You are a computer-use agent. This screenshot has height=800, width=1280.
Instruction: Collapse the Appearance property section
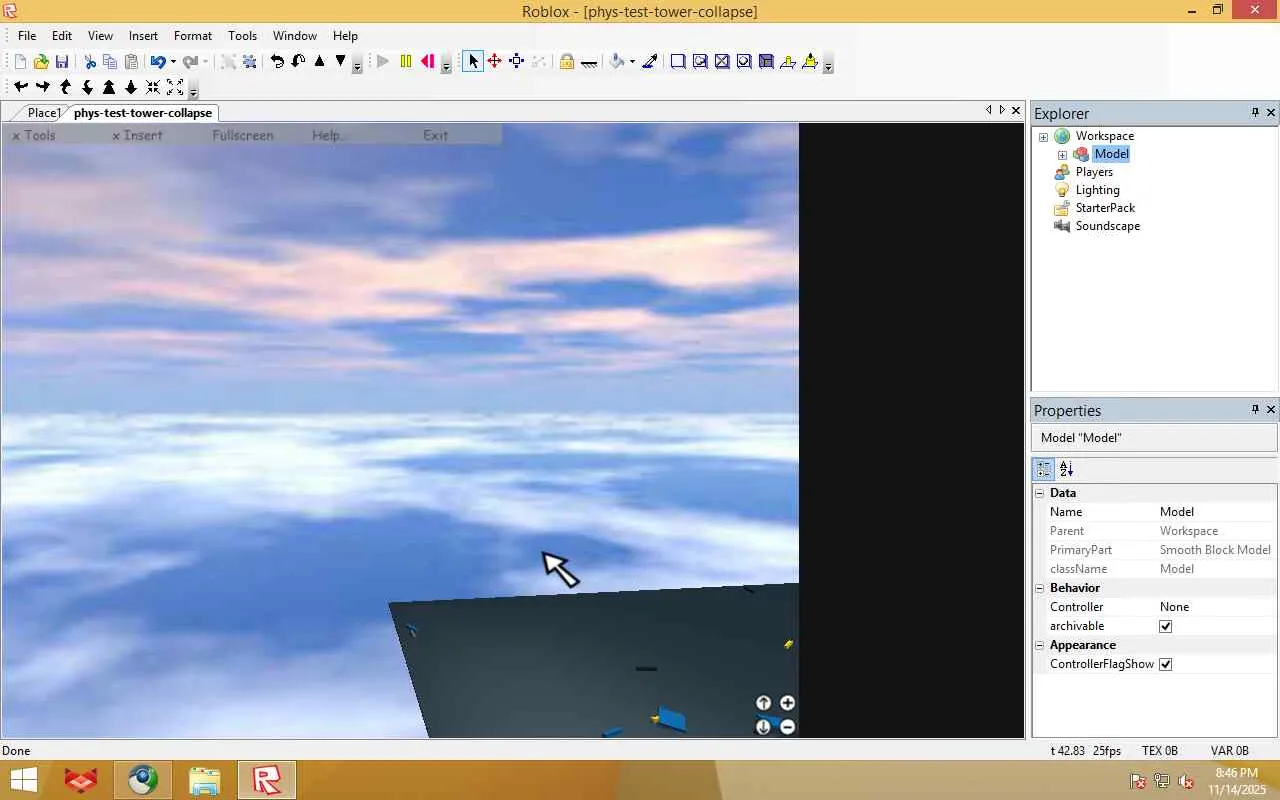(x=1039, y=645)
